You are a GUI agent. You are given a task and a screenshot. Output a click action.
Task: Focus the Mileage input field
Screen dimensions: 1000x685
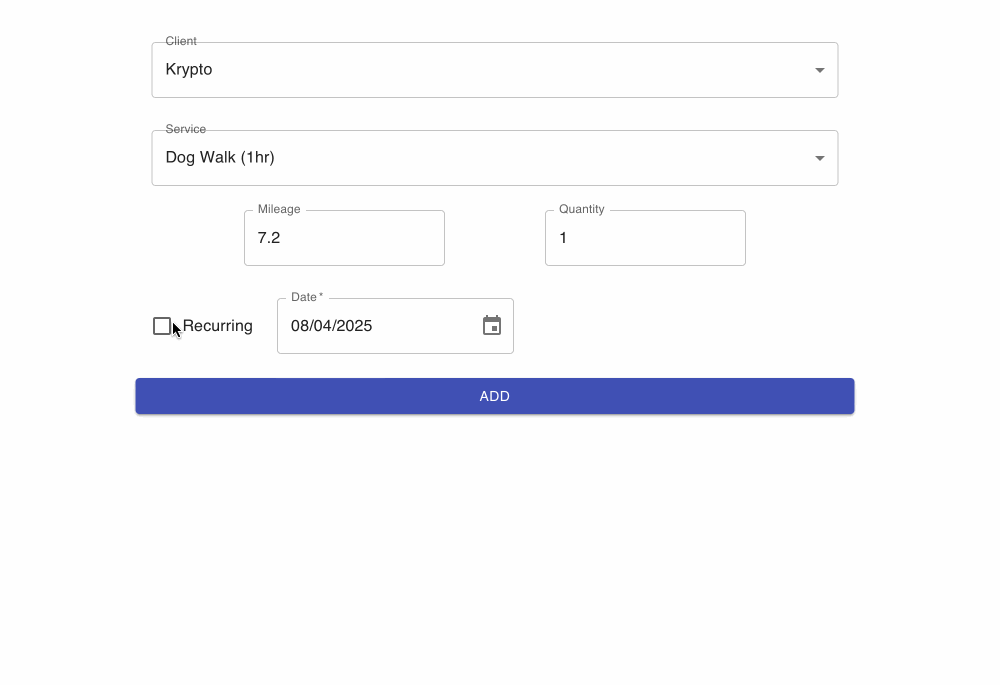point(344,238)
